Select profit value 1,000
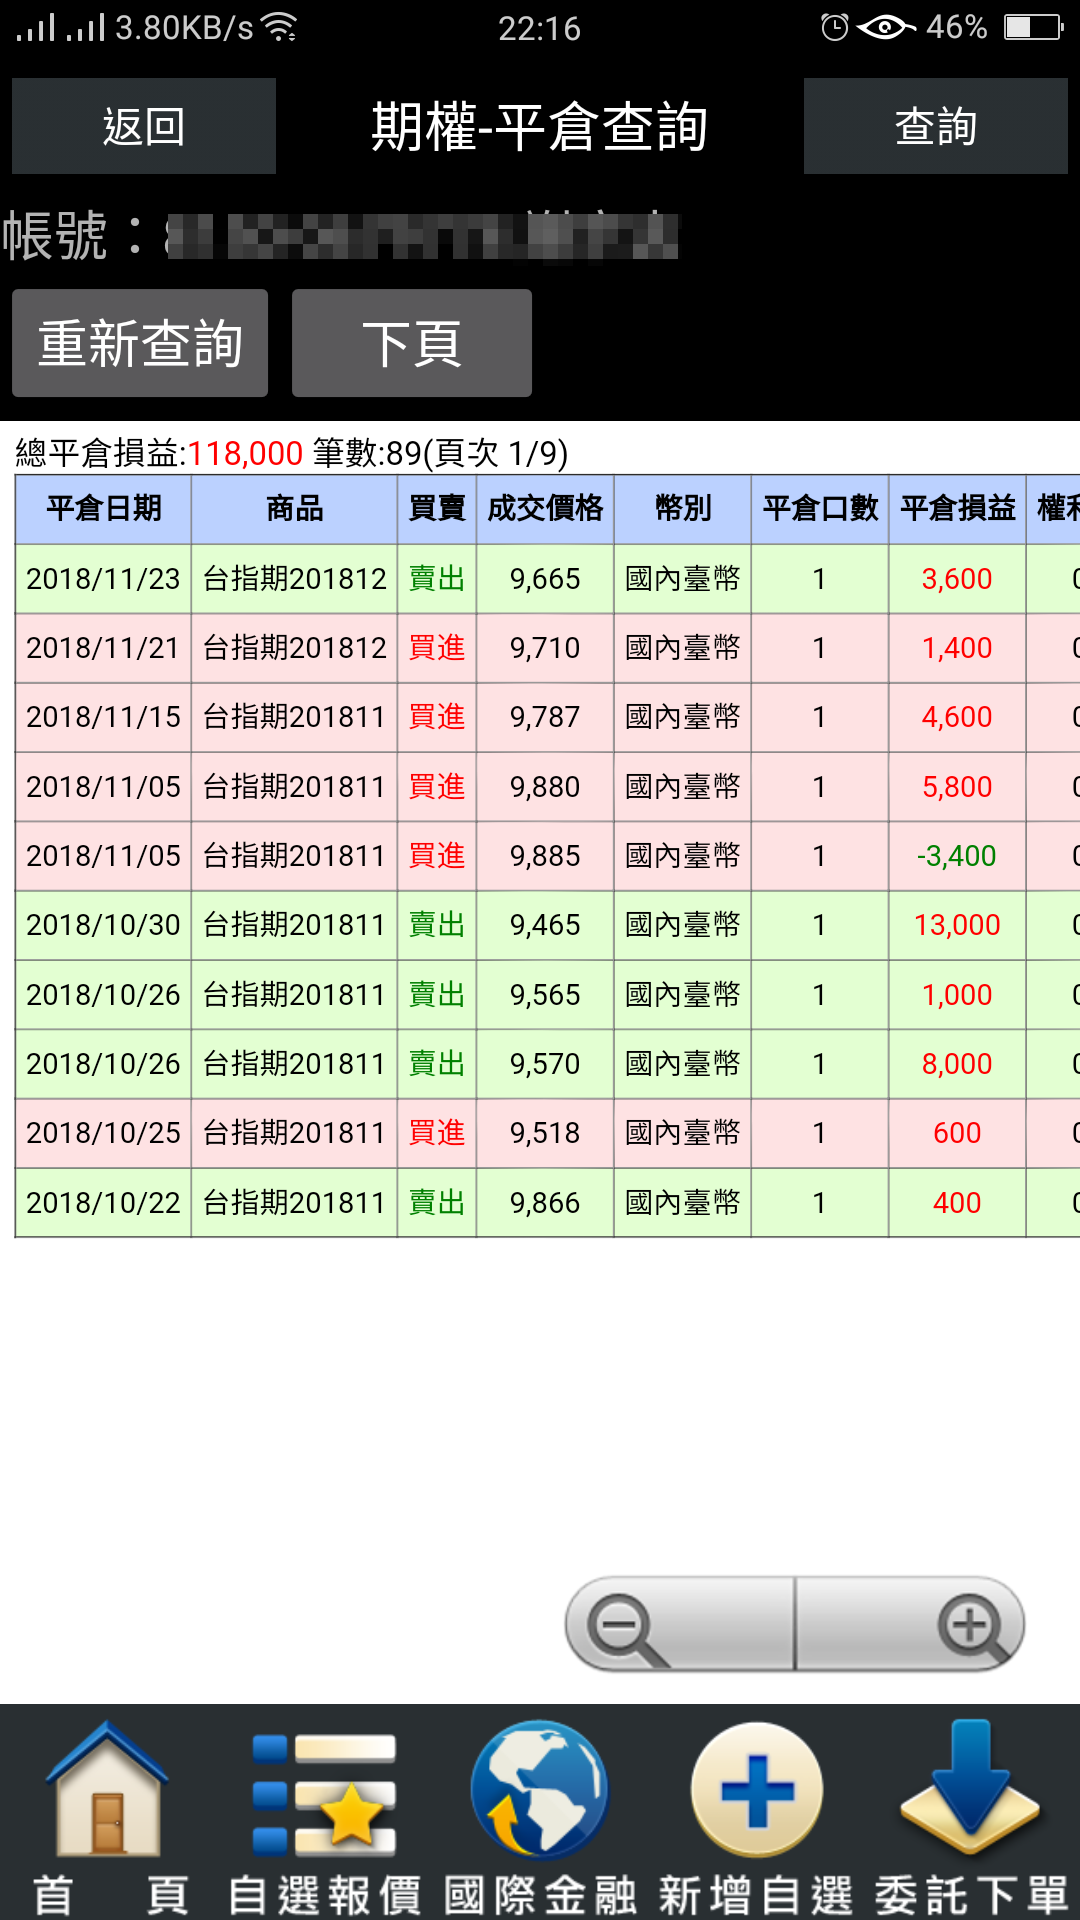Viewport: 1080px width, 1920px height. (x=957, y=995)
